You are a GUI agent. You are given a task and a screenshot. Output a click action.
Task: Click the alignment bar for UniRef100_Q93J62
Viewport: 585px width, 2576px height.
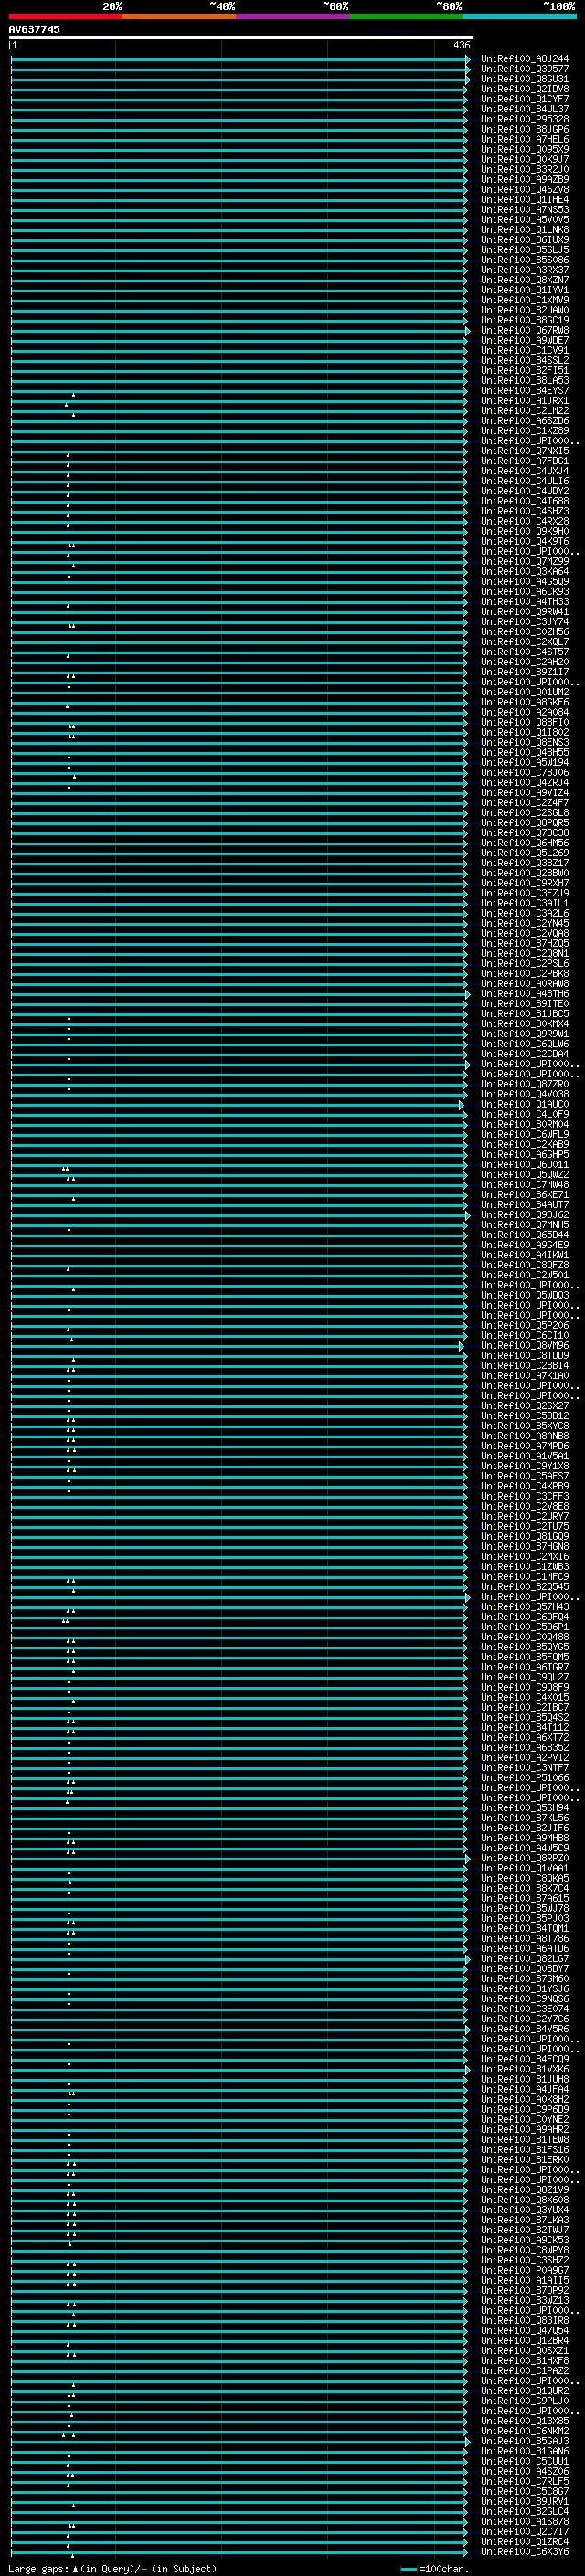240,1214
